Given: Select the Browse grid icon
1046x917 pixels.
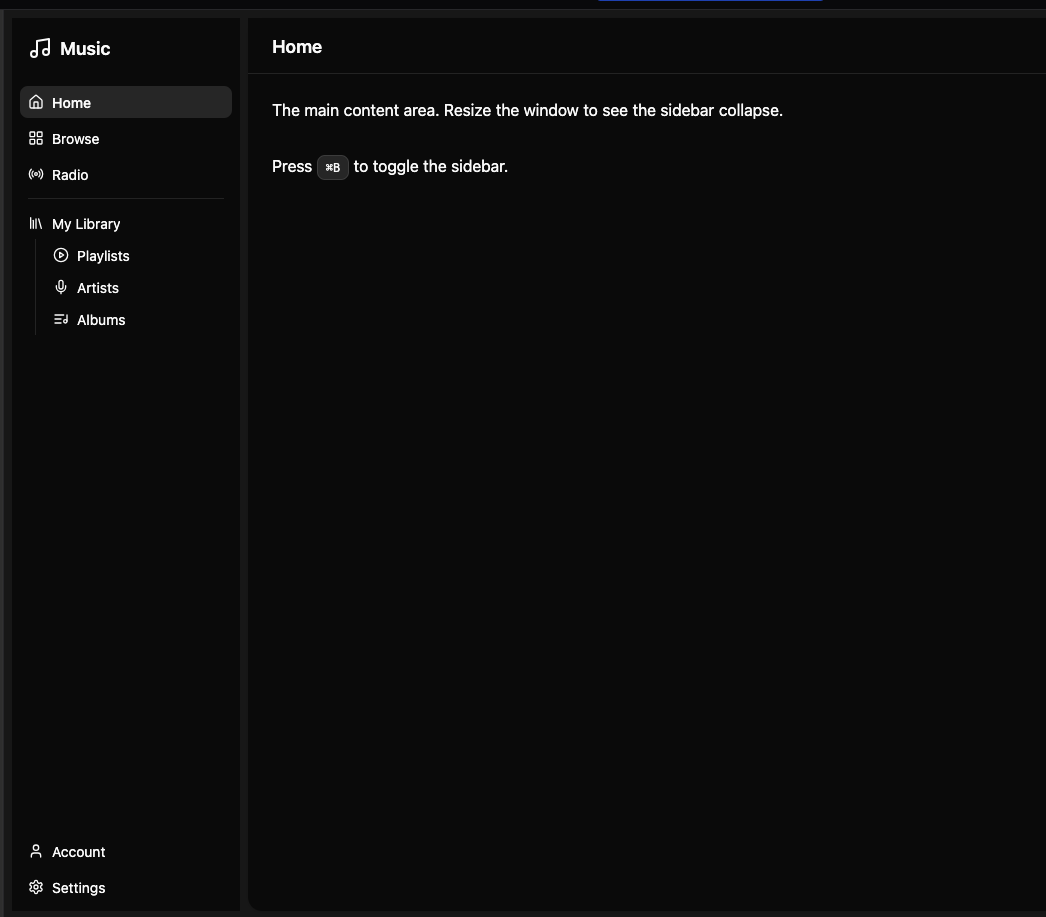Looking at the screenshot, I should click(x=36, y=138).
